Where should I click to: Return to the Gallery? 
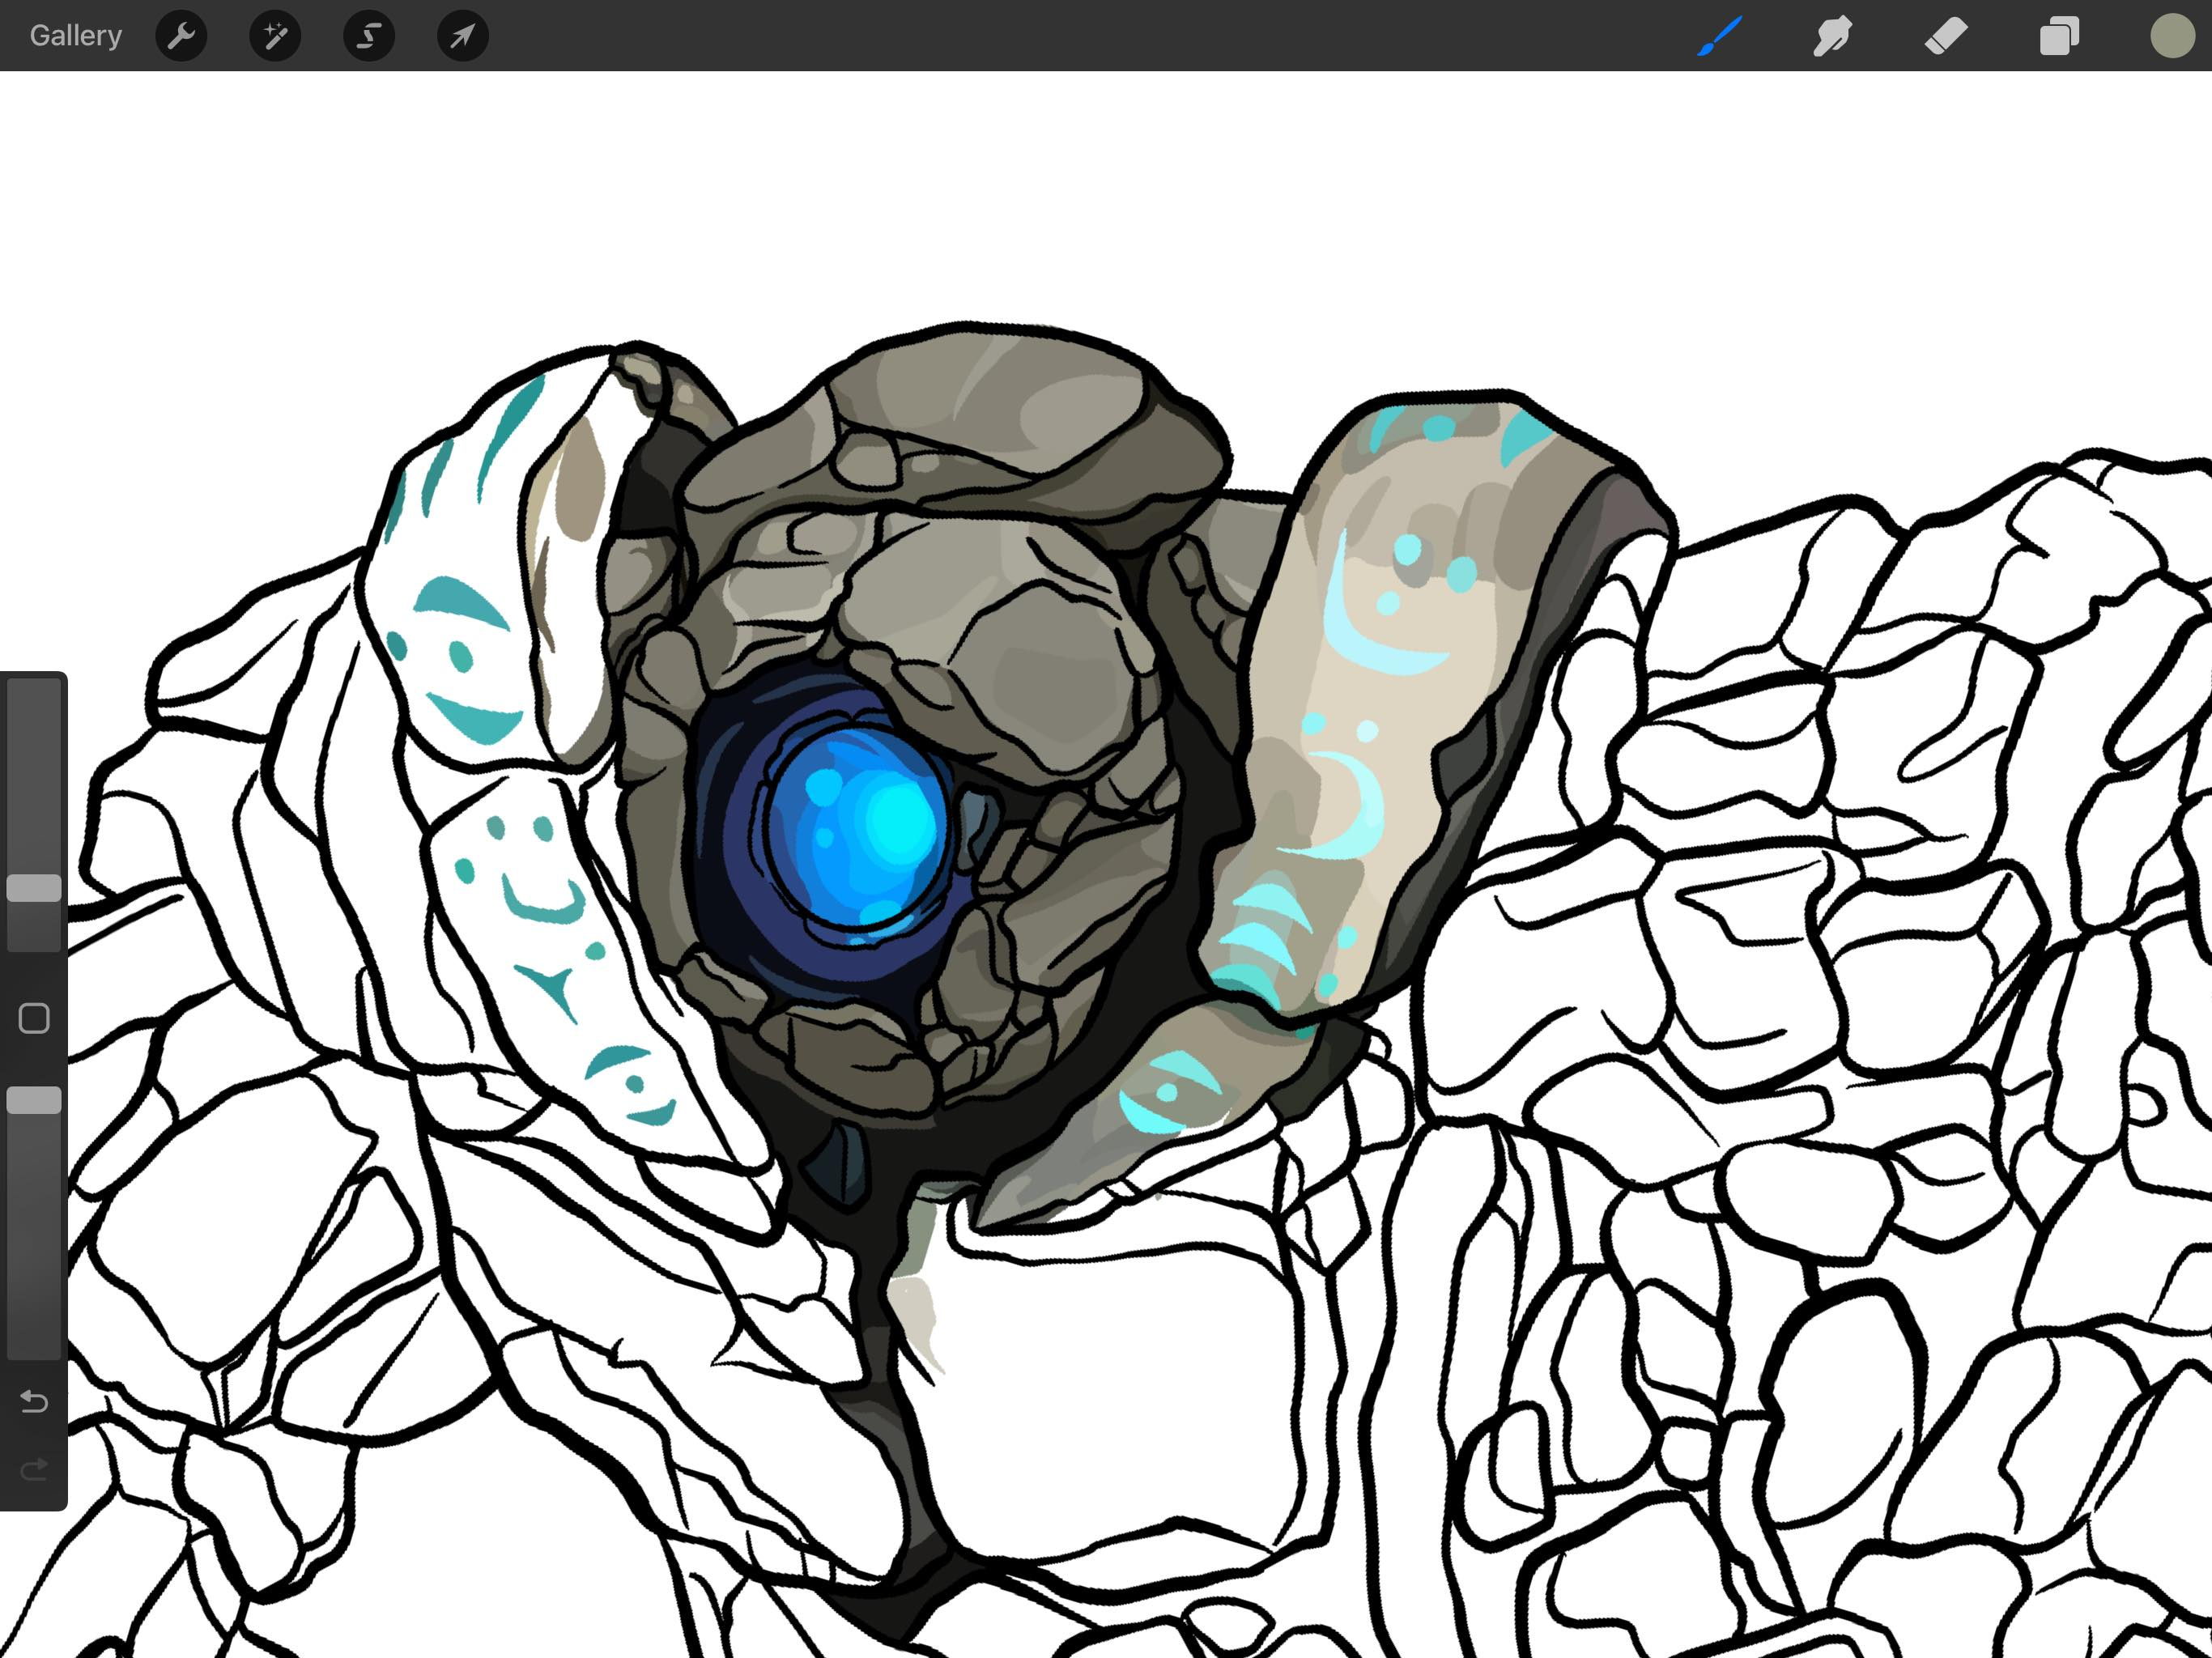[x=75, y=36]
